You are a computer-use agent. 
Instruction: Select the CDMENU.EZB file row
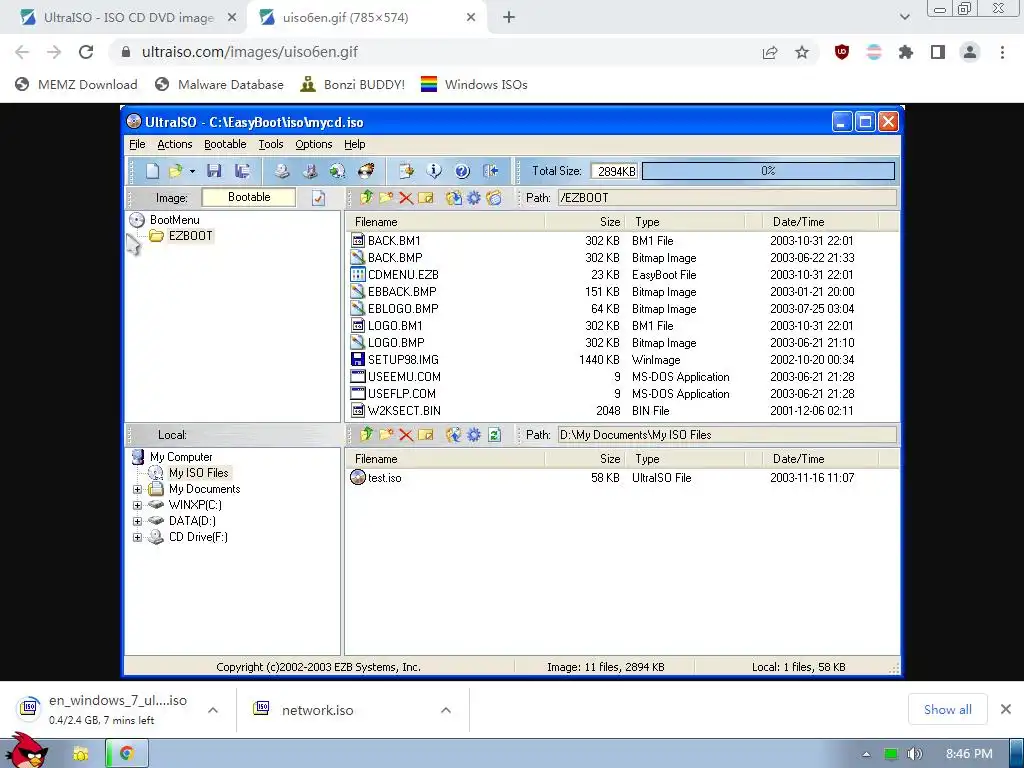click(622, 275)
